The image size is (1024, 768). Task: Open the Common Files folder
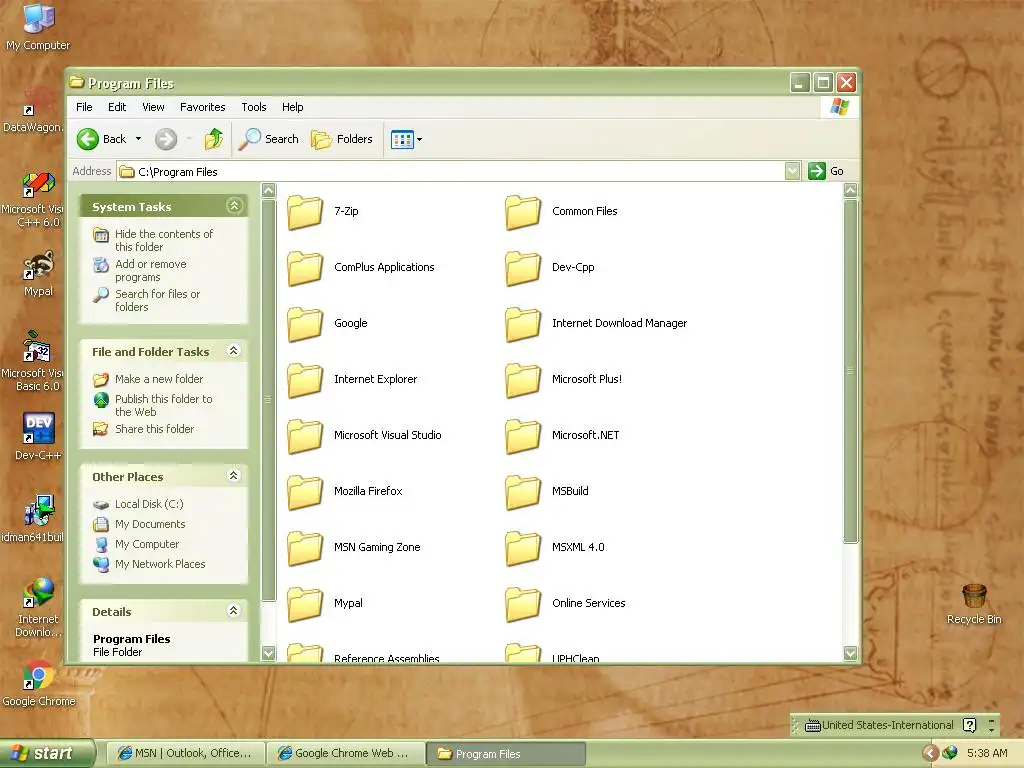pos(562,212)
